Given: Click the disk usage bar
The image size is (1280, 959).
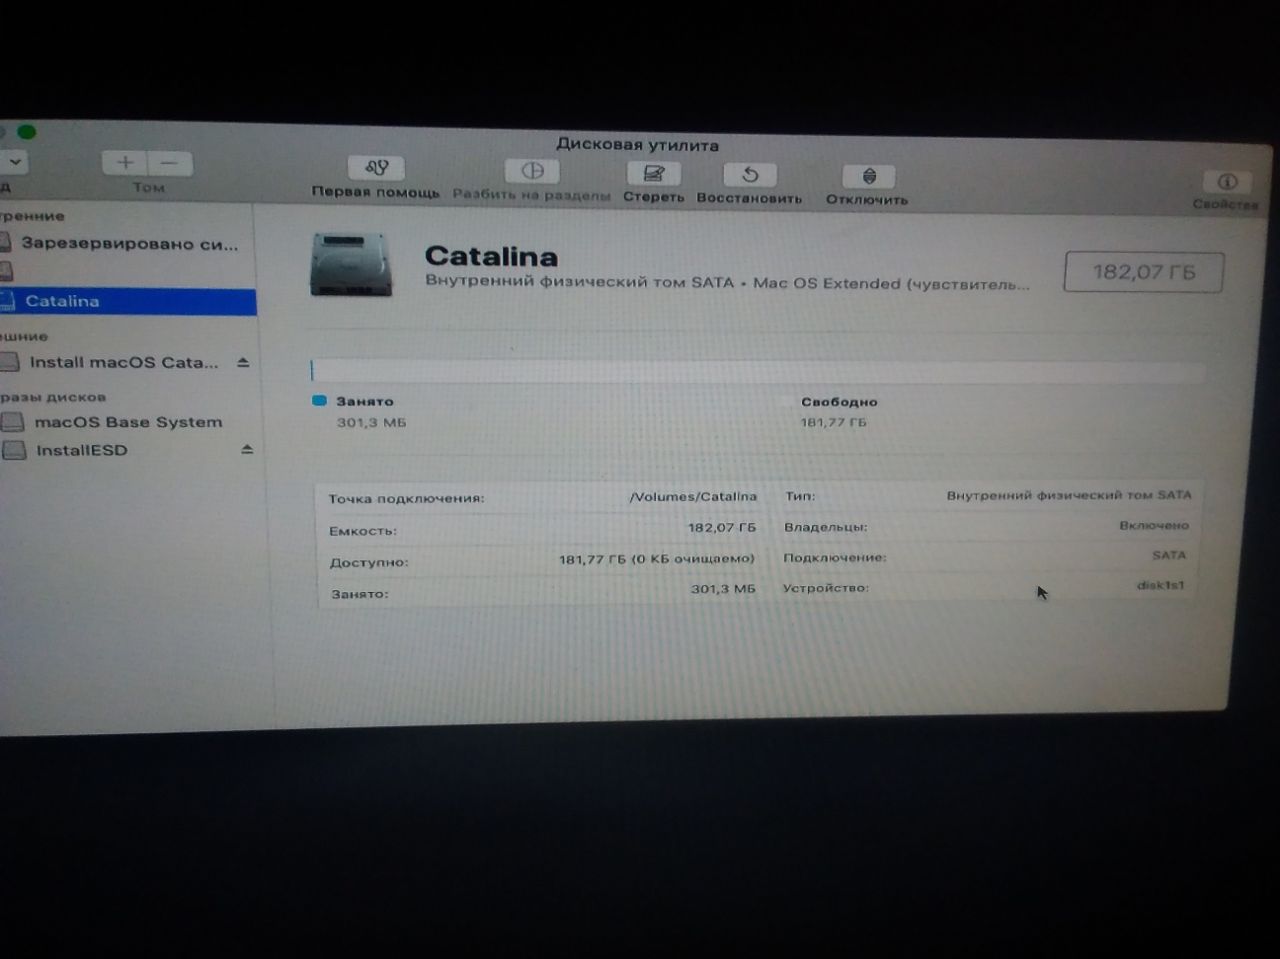Looking at the screenshot, I should click(758, 371).
